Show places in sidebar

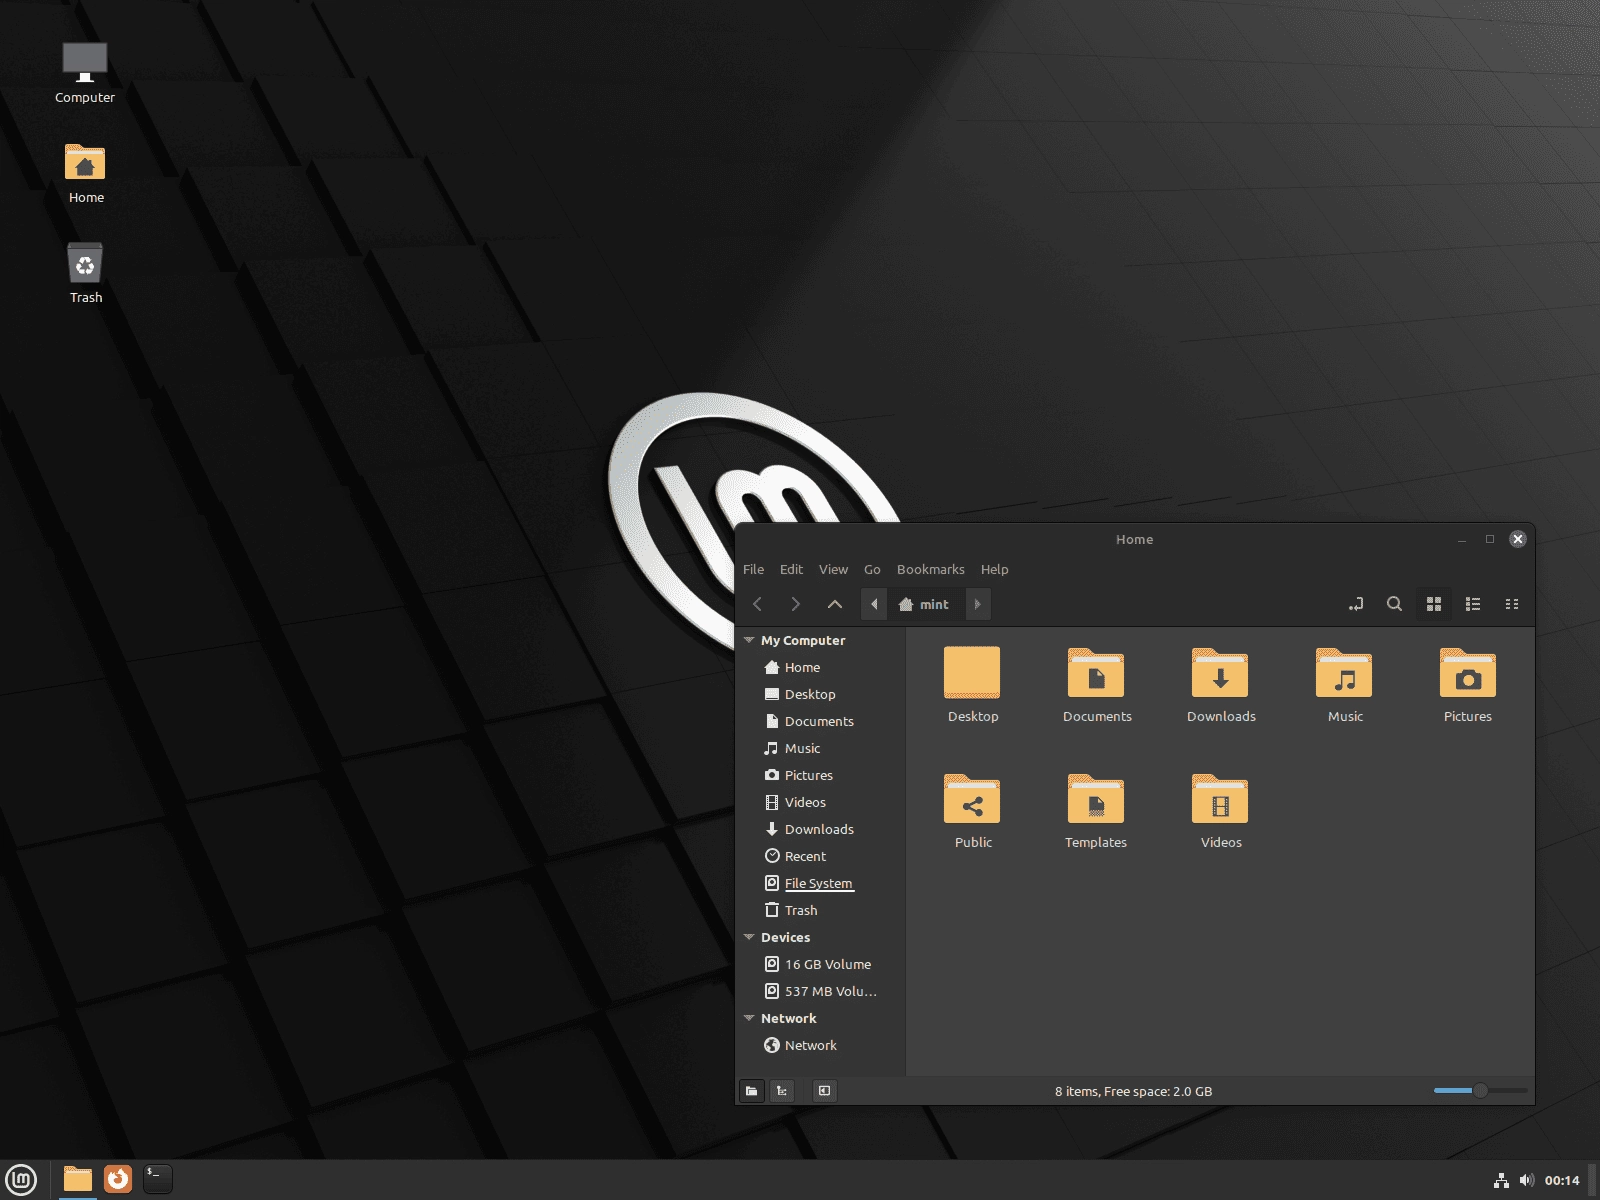click(751, 1091)
